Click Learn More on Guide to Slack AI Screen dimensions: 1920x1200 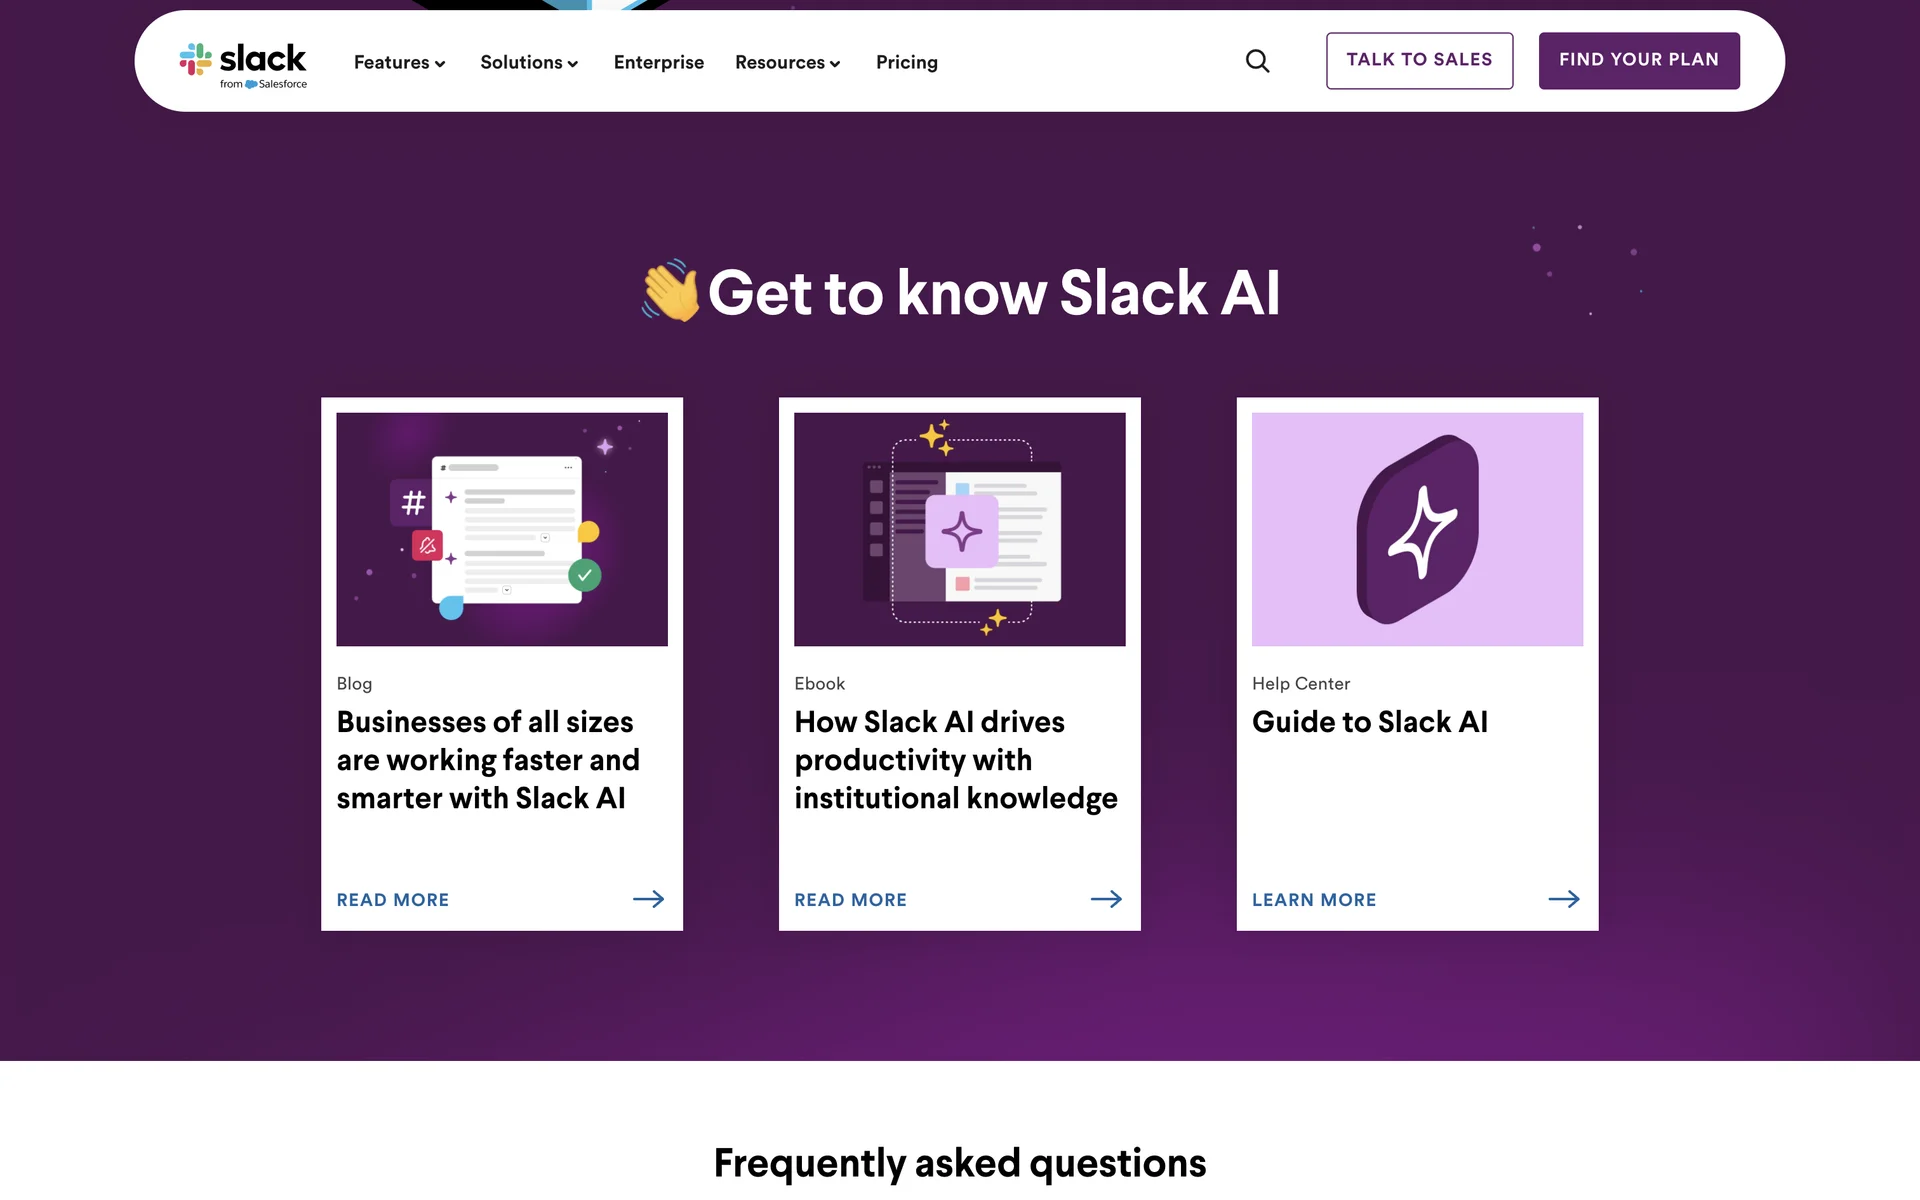(1314, 900)
